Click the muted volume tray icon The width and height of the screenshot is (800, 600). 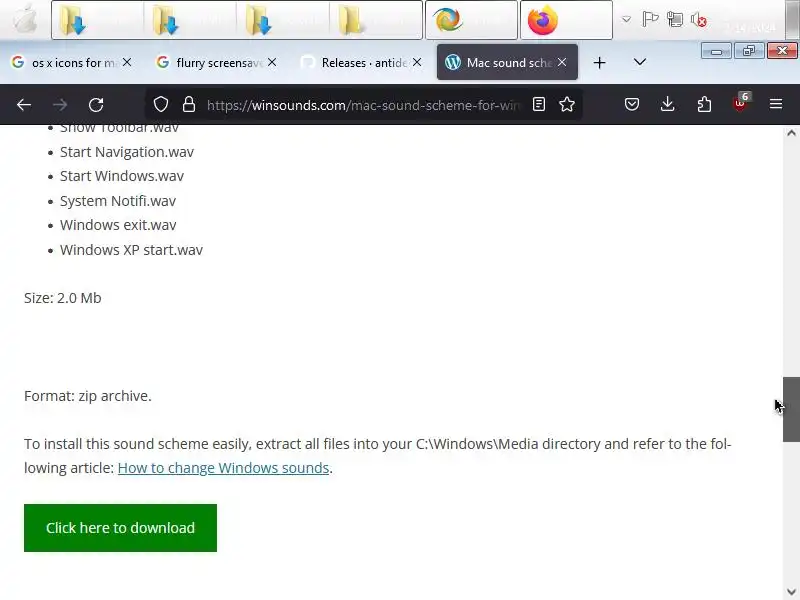pos(698,20)
